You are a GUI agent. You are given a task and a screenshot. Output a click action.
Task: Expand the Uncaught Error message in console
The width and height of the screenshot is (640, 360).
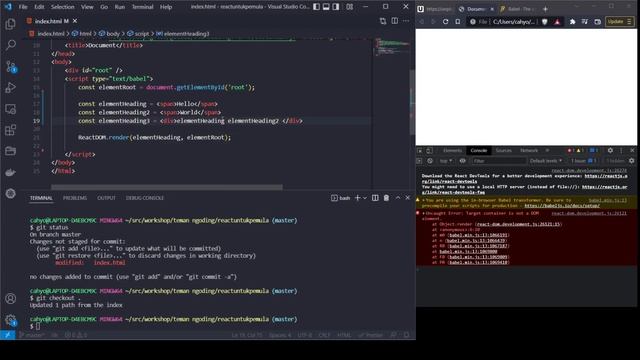click(x=424, y=213)
